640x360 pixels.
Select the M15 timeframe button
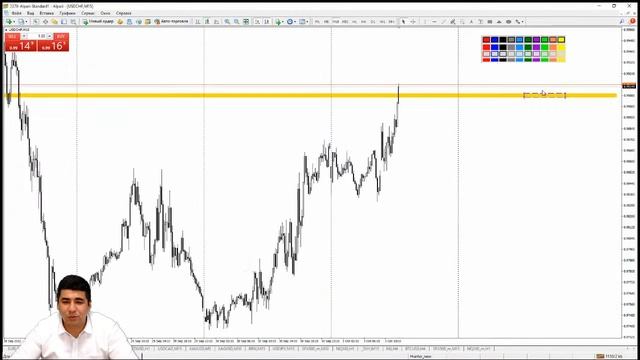point(336,22)
